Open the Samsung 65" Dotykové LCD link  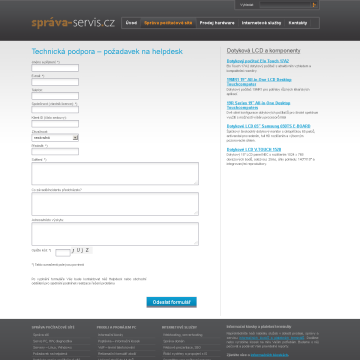click(x=268, y=126)
